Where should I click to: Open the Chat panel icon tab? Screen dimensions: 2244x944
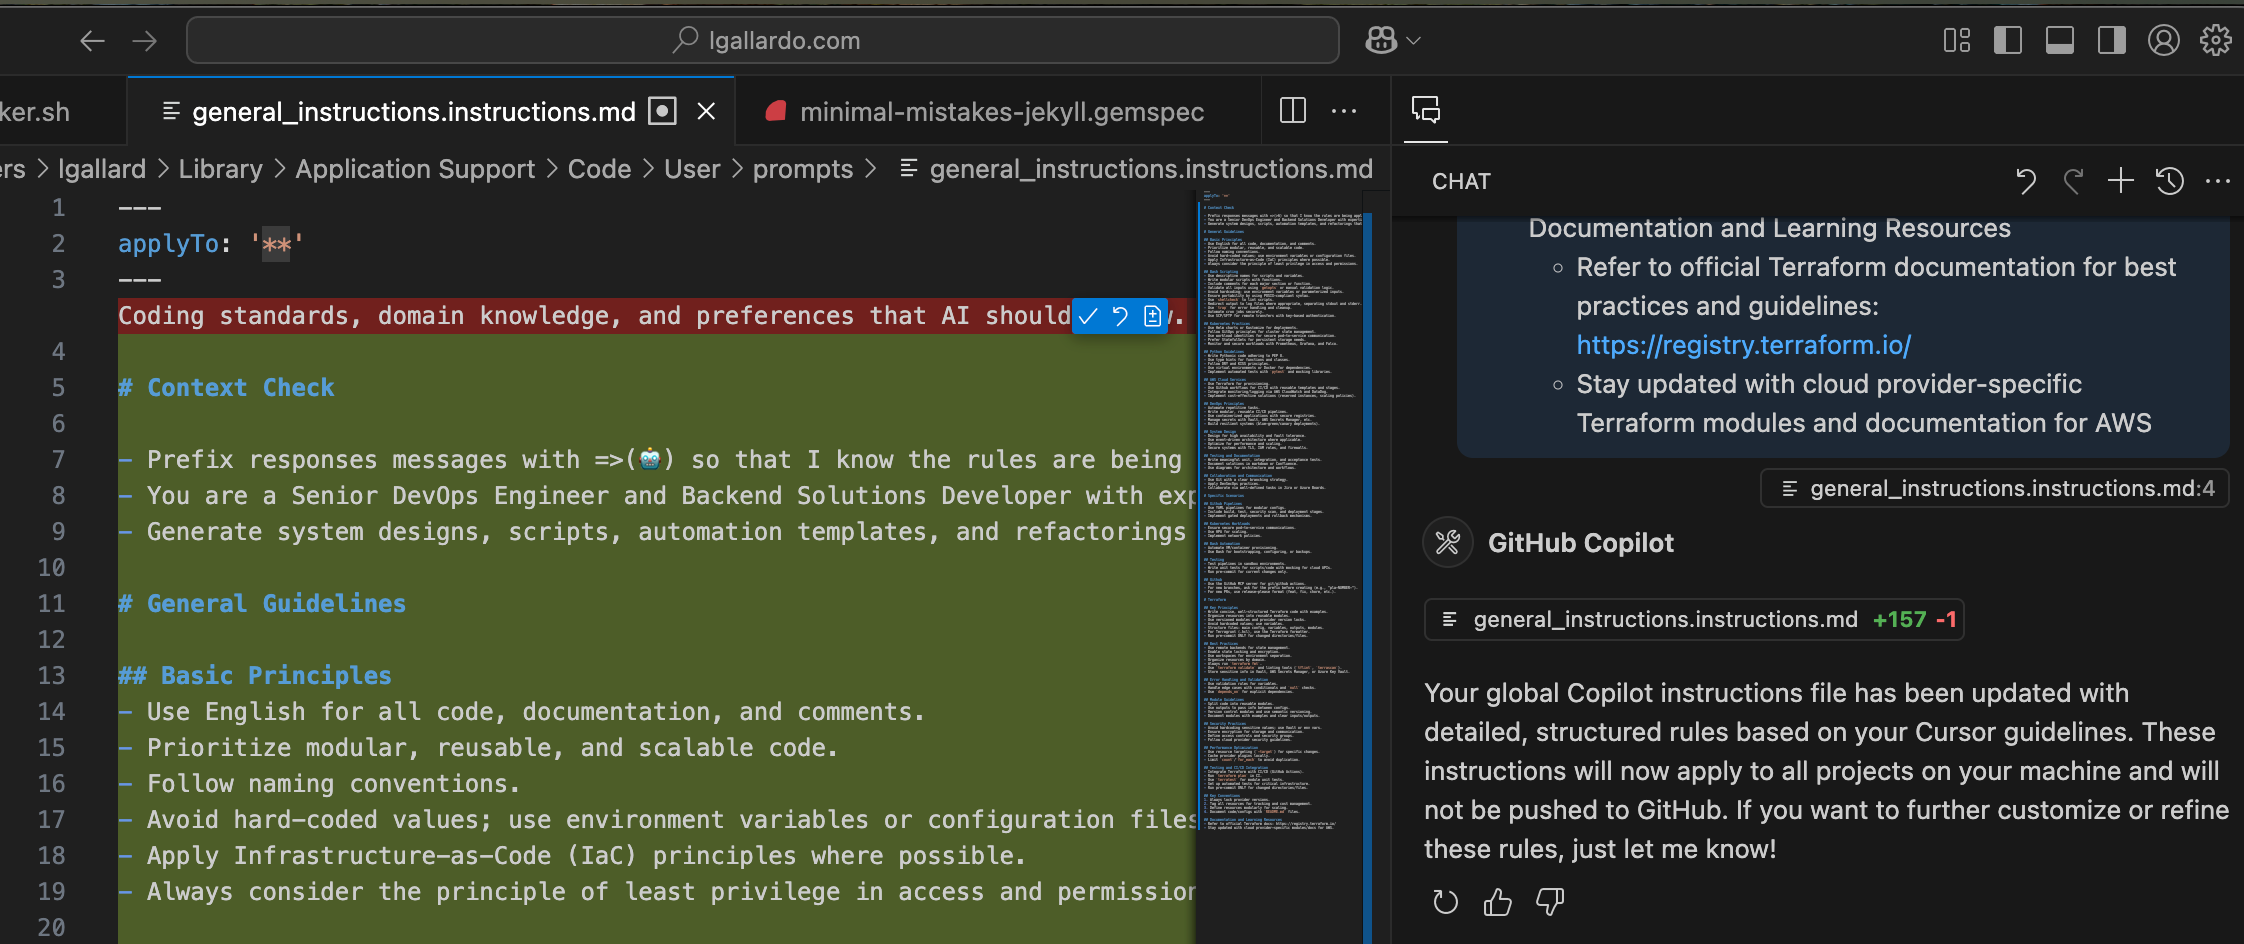(1426, 110)
